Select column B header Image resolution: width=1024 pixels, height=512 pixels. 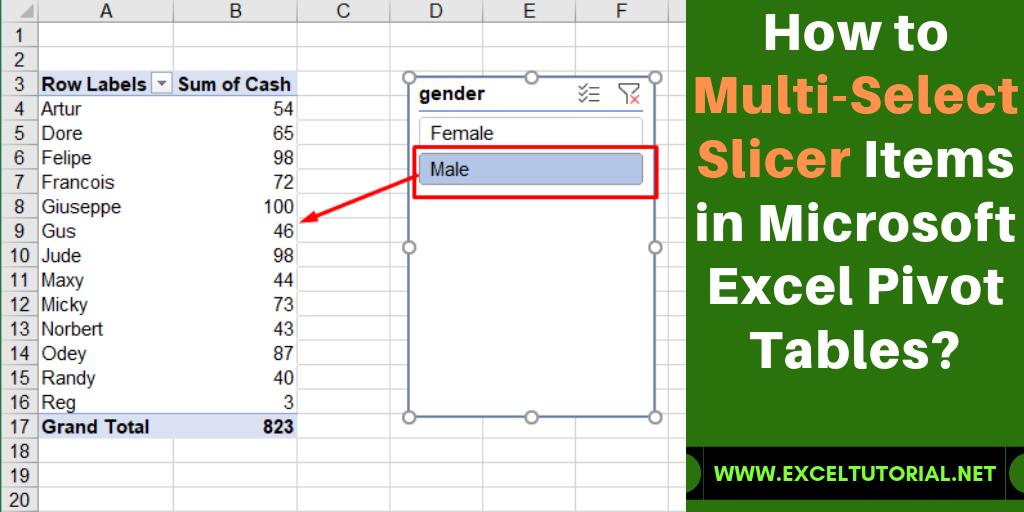point(235,10)
